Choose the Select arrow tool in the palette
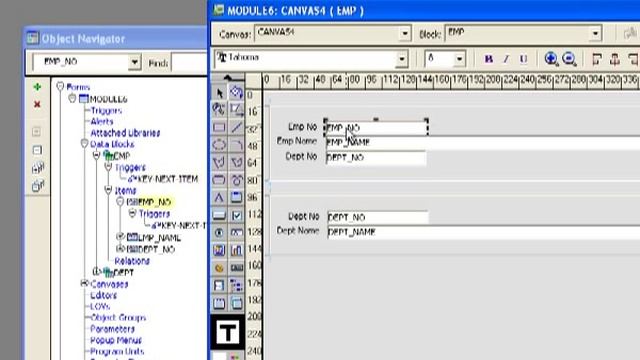Screen dimensions: 640x360 [x=219, y=93]
